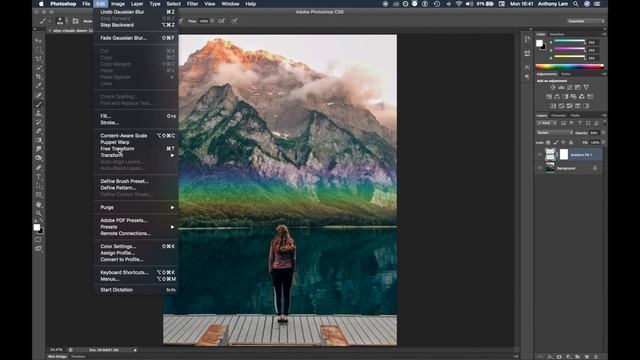The image size is (640, 360).
Task: Select the Zoom tool
Action: pyautogui.click(x=38, y=213)
